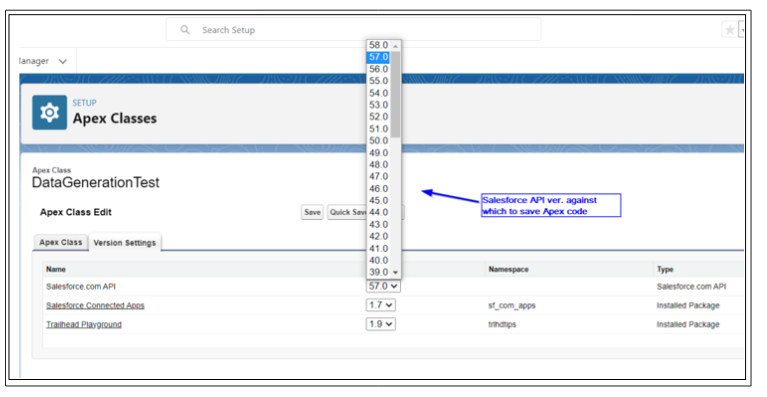Viewport: 767px width, 397px height.
Task: Pick version 53.0 from list
Action: 379,105
